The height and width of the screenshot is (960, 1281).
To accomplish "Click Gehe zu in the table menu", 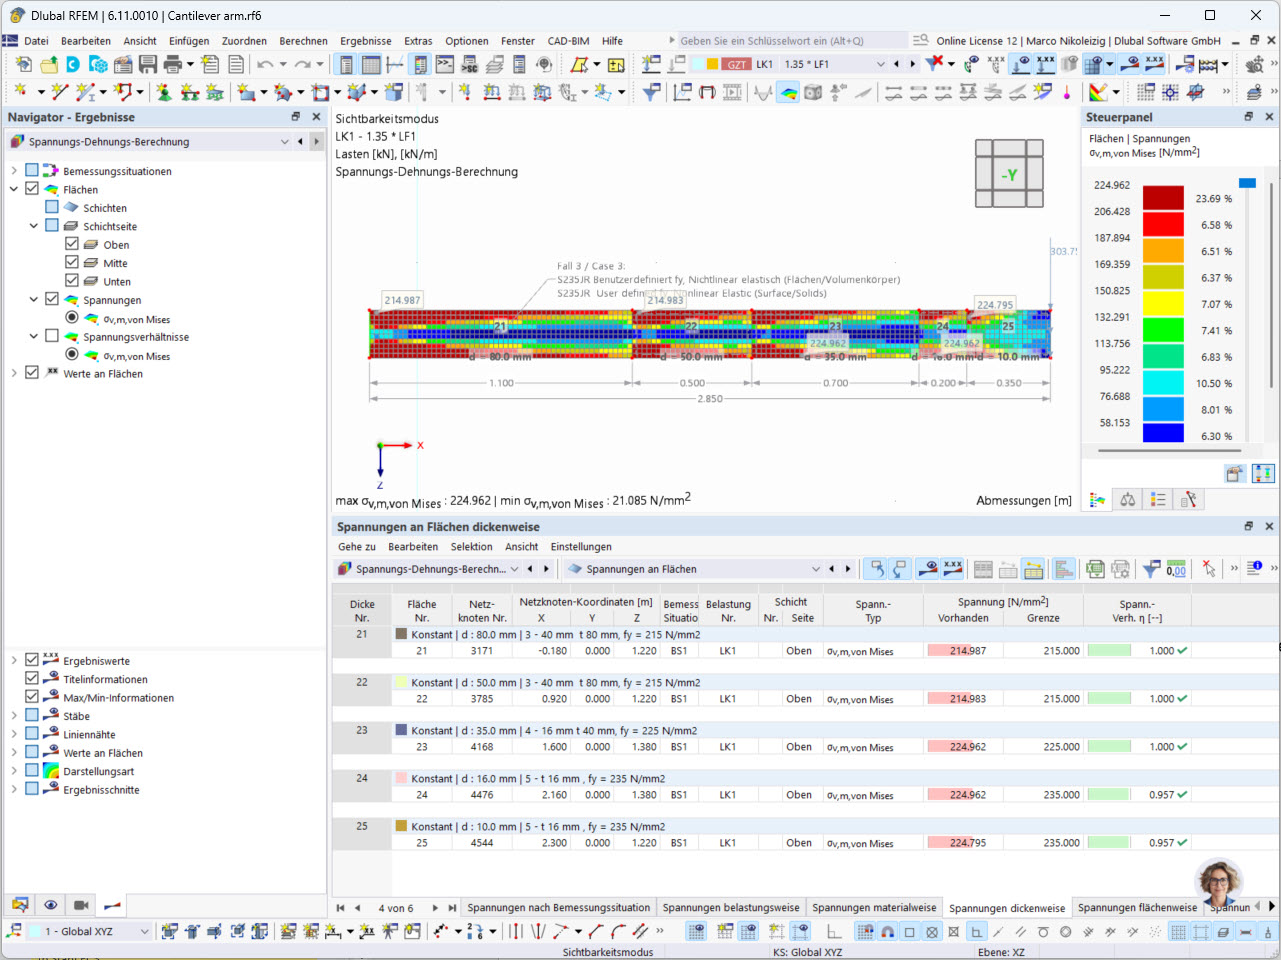I will (x=357, y=547).
